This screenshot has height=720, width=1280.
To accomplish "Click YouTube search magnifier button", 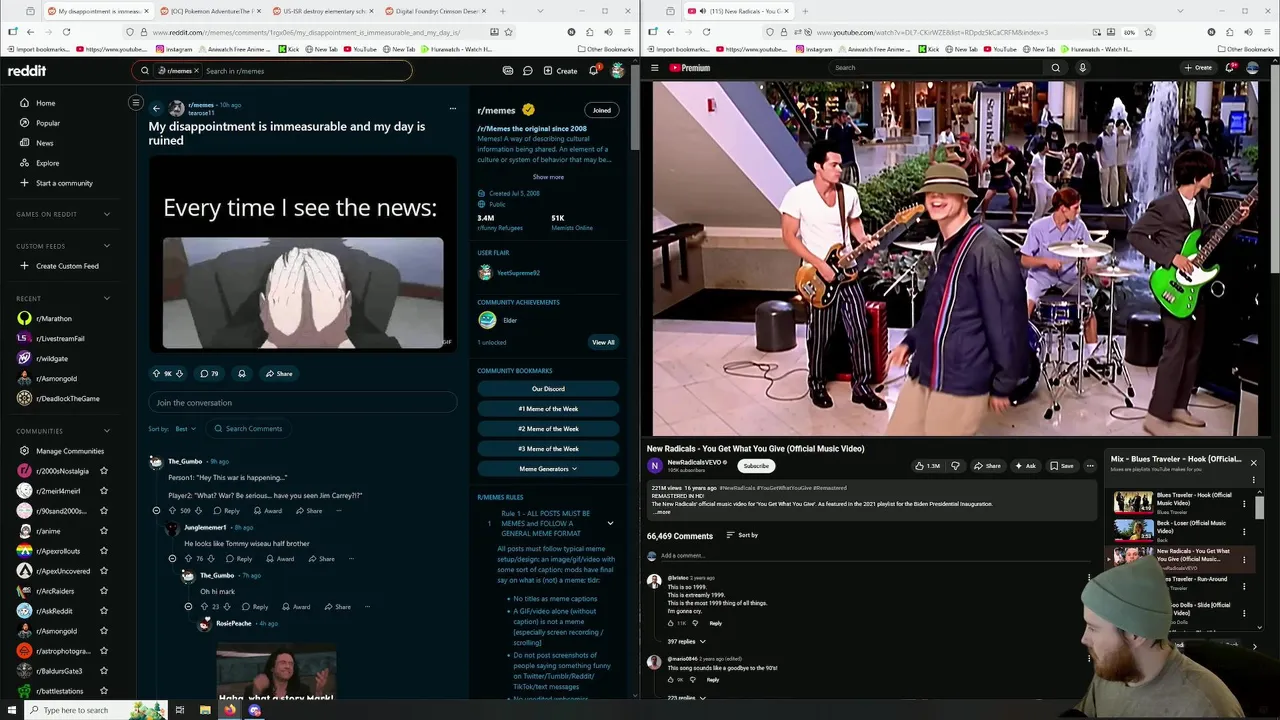I will 1055,68.
